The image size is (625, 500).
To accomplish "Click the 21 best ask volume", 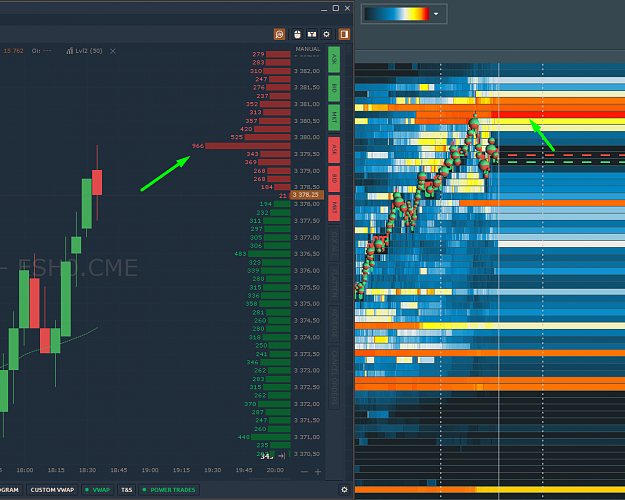I will tap(283, 196).
